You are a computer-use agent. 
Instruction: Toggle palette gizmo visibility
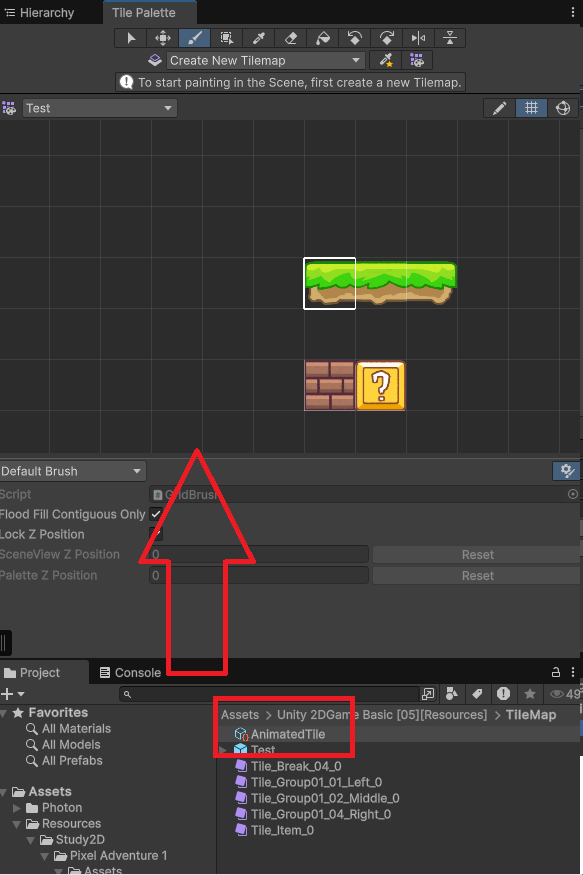click(x=563, y=108)
